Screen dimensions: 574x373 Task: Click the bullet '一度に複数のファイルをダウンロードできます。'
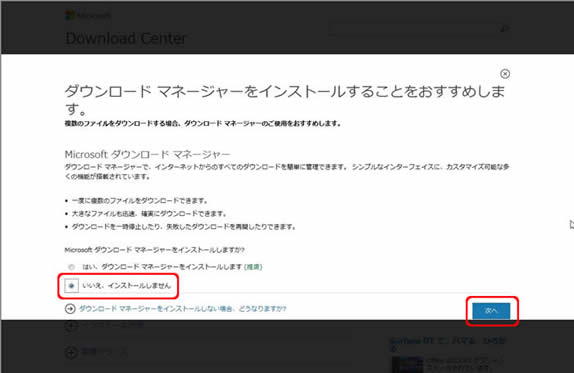[140, 201]
